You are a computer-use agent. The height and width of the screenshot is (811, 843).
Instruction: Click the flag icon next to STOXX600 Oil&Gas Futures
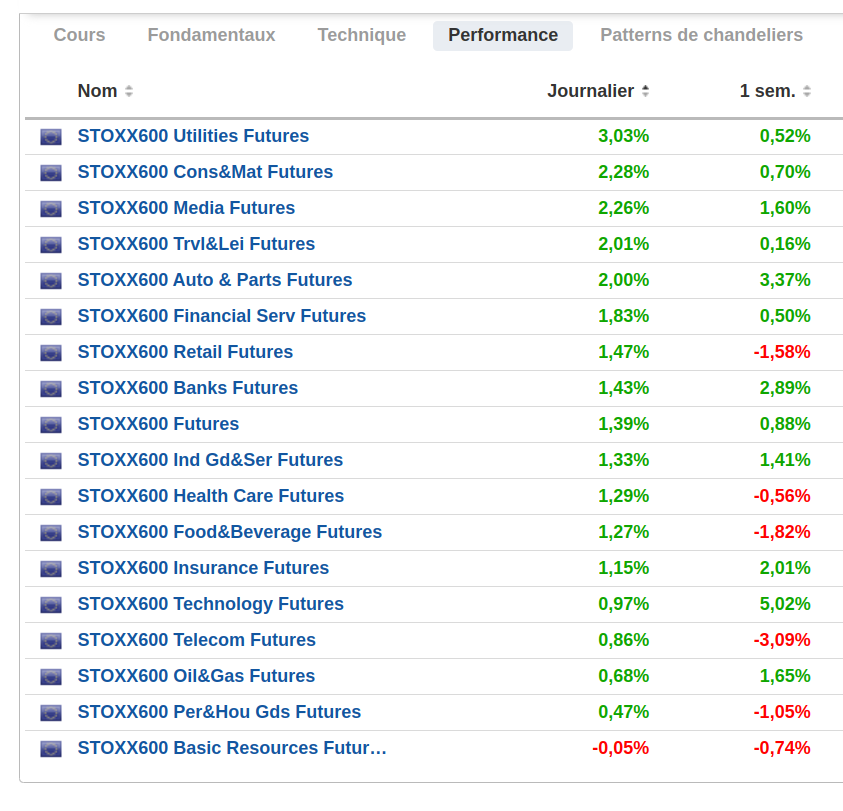[51, 677]
